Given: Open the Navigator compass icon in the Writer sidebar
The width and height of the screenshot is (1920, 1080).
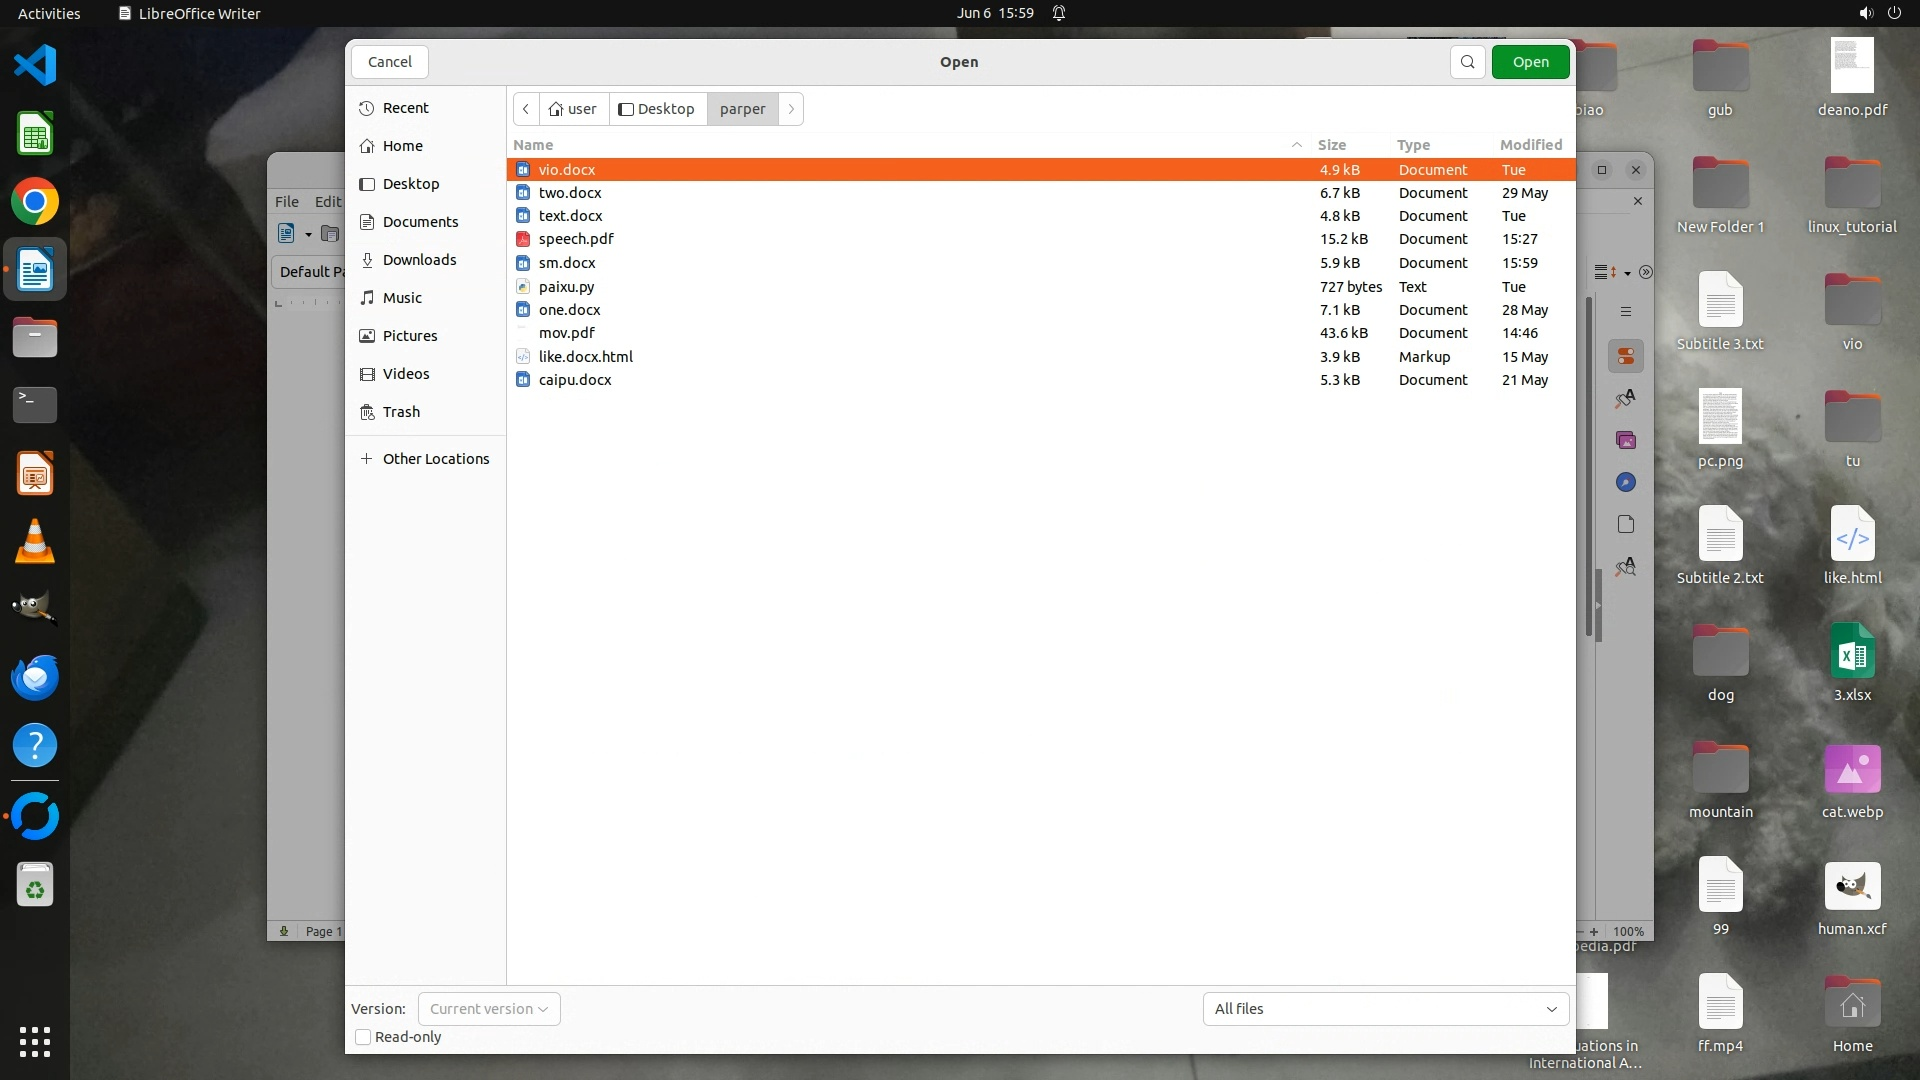Looking at the screenshot, I should click(x=1626, y=483).
